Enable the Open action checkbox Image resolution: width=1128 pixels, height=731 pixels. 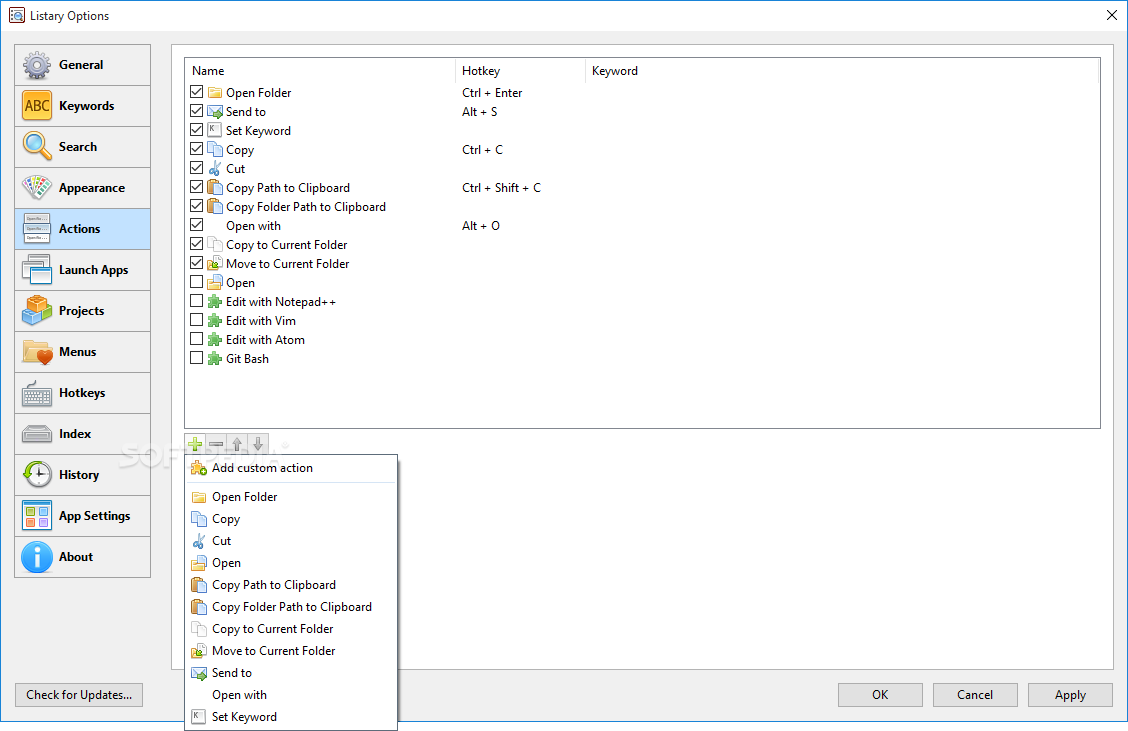(196, 282)
